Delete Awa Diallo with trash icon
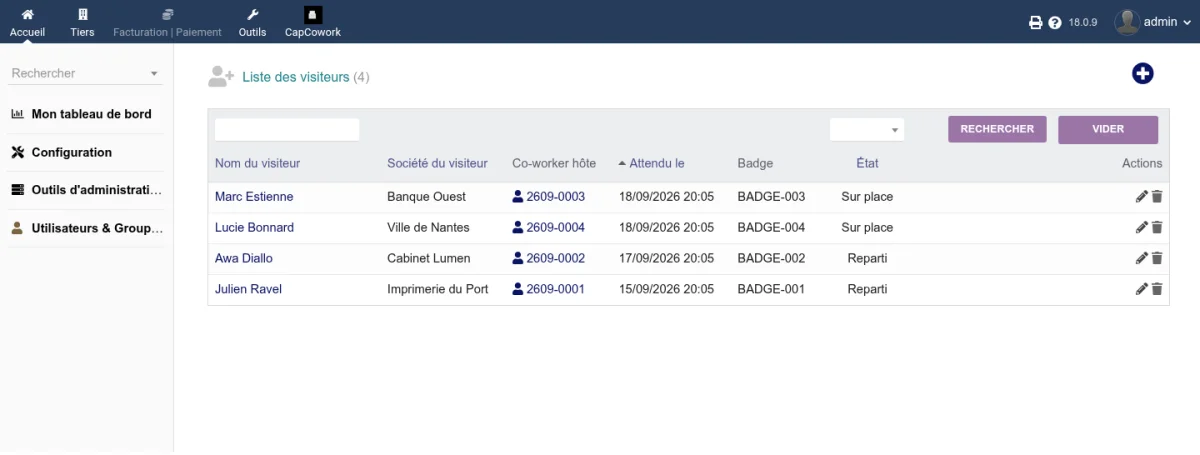This screenshot has height=455, width=1200. click(x=1157, y=258)
